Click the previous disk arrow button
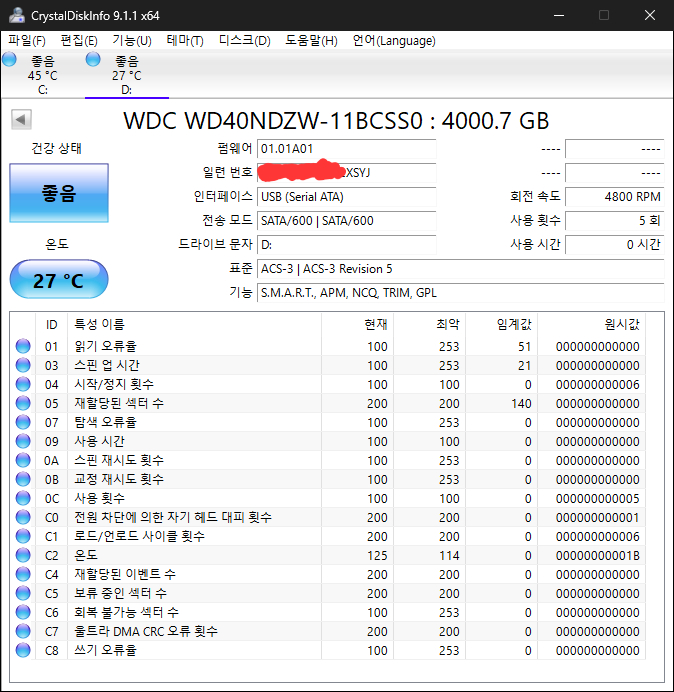Screen dimensions: 674x692 tap(21, 120)
